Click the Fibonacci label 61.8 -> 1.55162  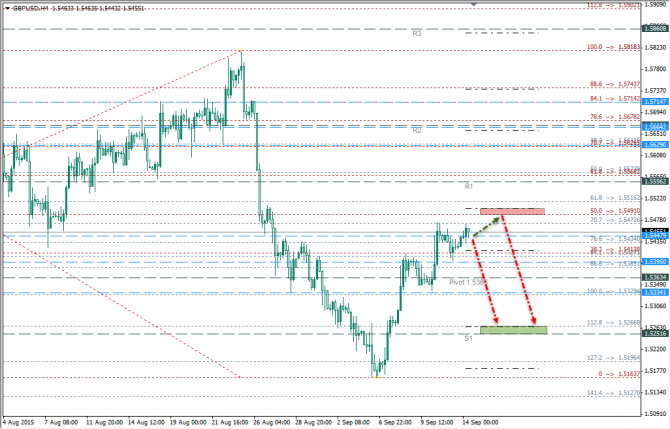[615, 198]
